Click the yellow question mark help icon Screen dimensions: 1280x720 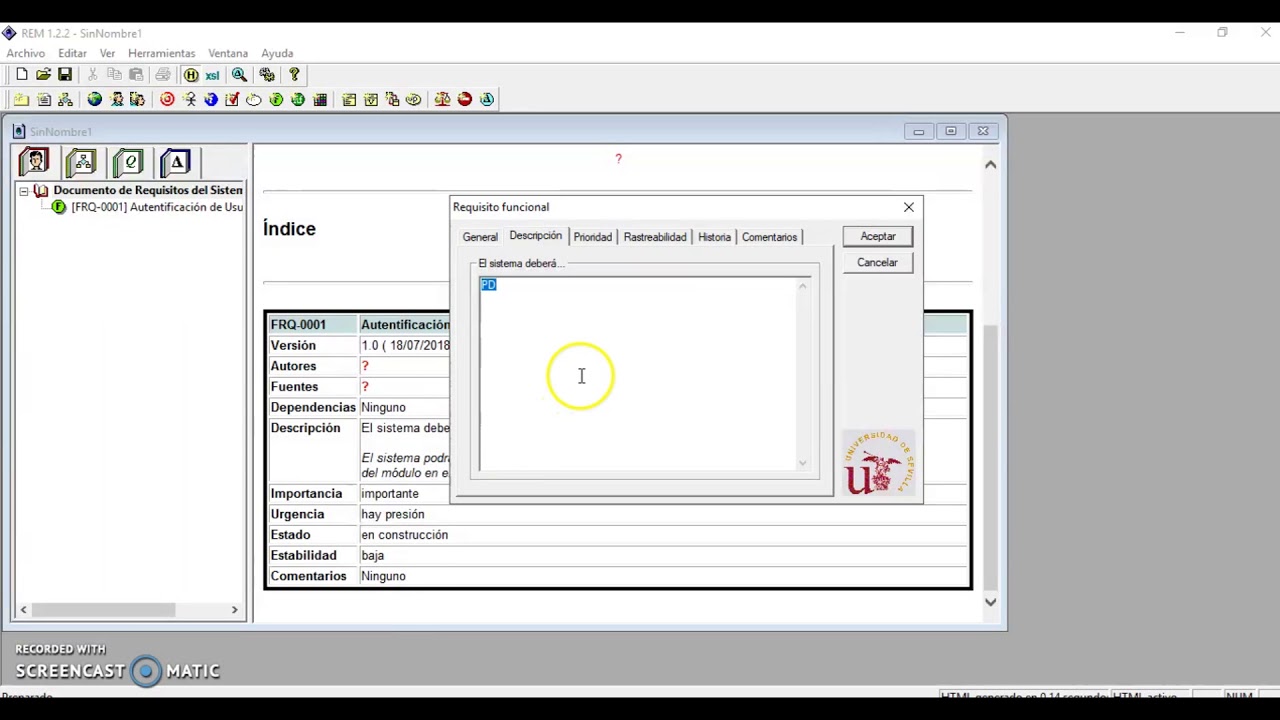point(294,75)
